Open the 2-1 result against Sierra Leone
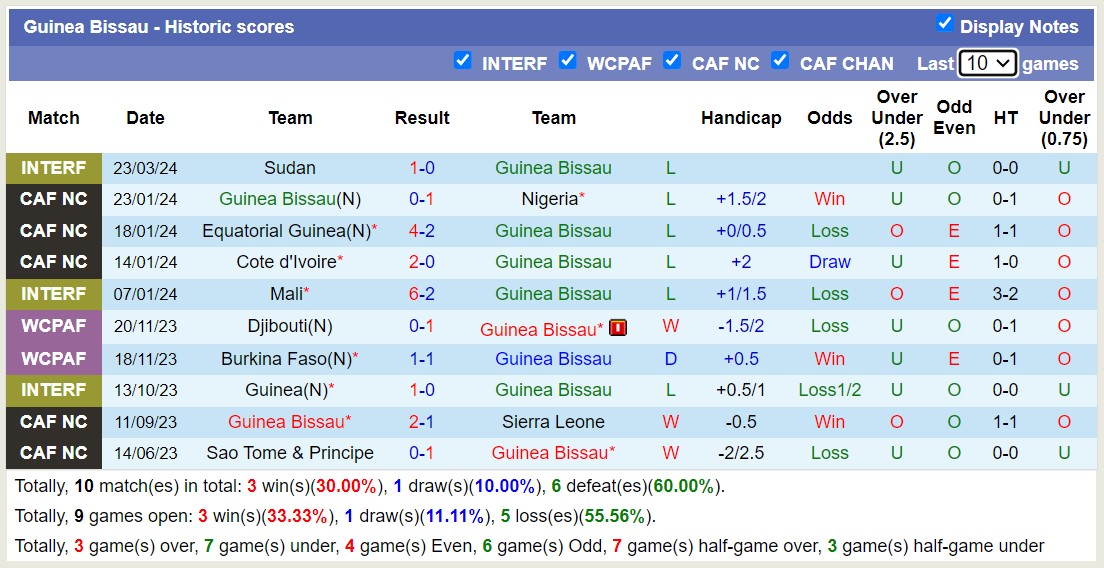The height and width of the screenshot is (568, 1104). (x=421, y=422)
